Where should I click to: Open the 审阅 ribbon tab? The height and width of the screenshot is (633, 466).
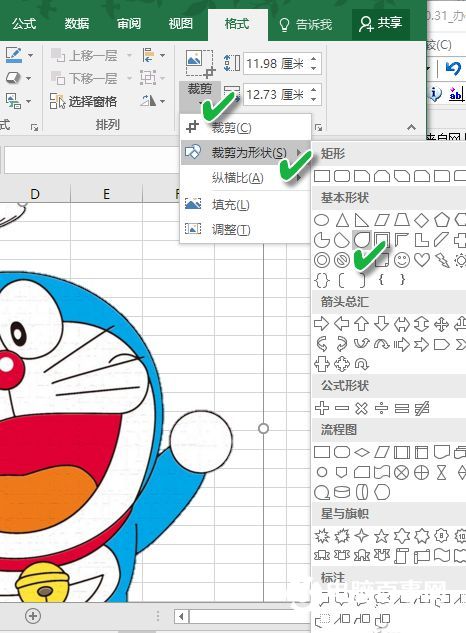129,24
